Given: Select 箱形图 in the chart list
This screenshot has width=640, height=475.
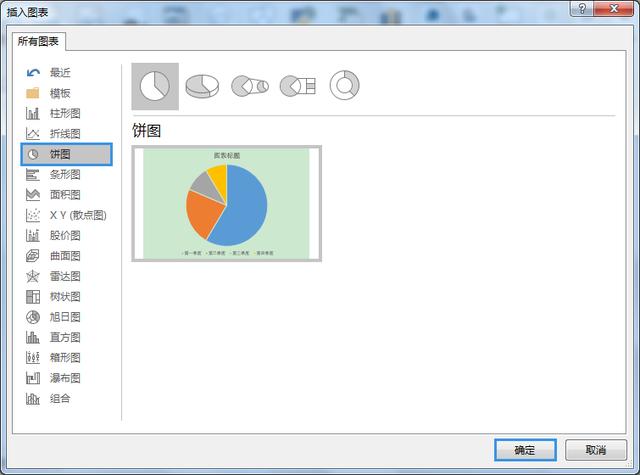Looking at the screenshot, I should (65, 358).
